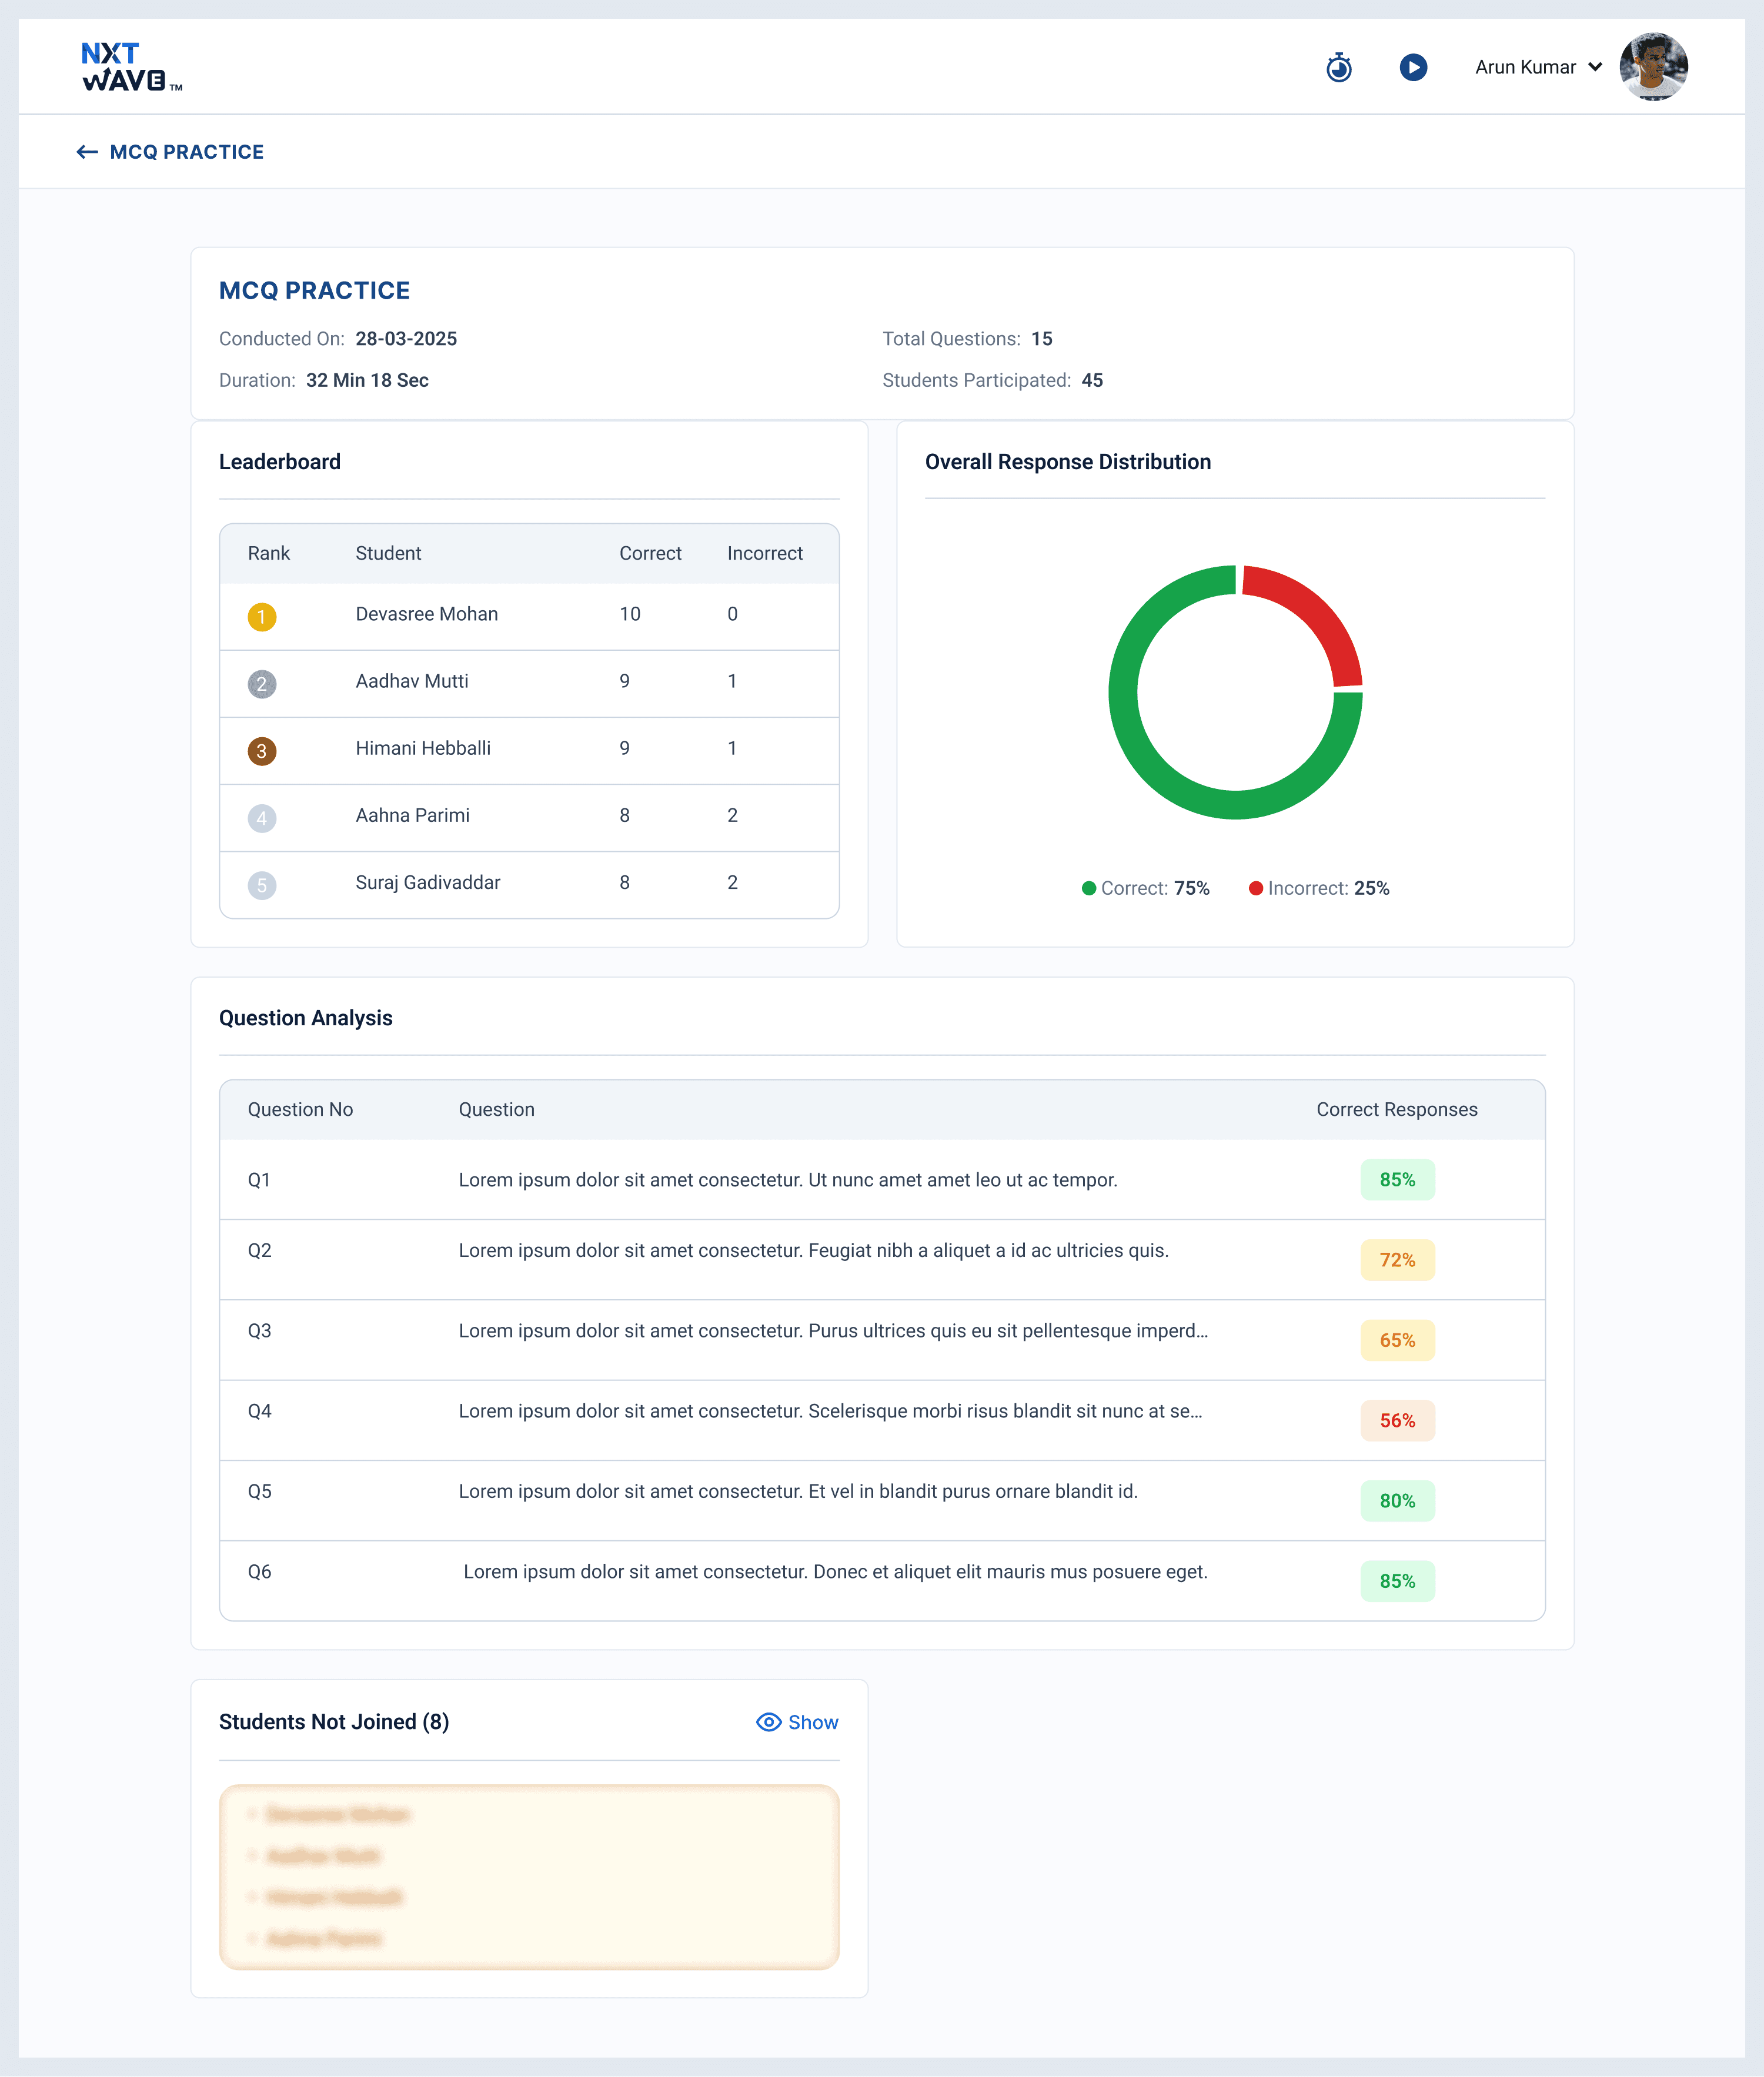The width and height of the screenshot is (1764, 2077).
Task: Click the stopwatch timer icon in header
Action: (1338, 68)
